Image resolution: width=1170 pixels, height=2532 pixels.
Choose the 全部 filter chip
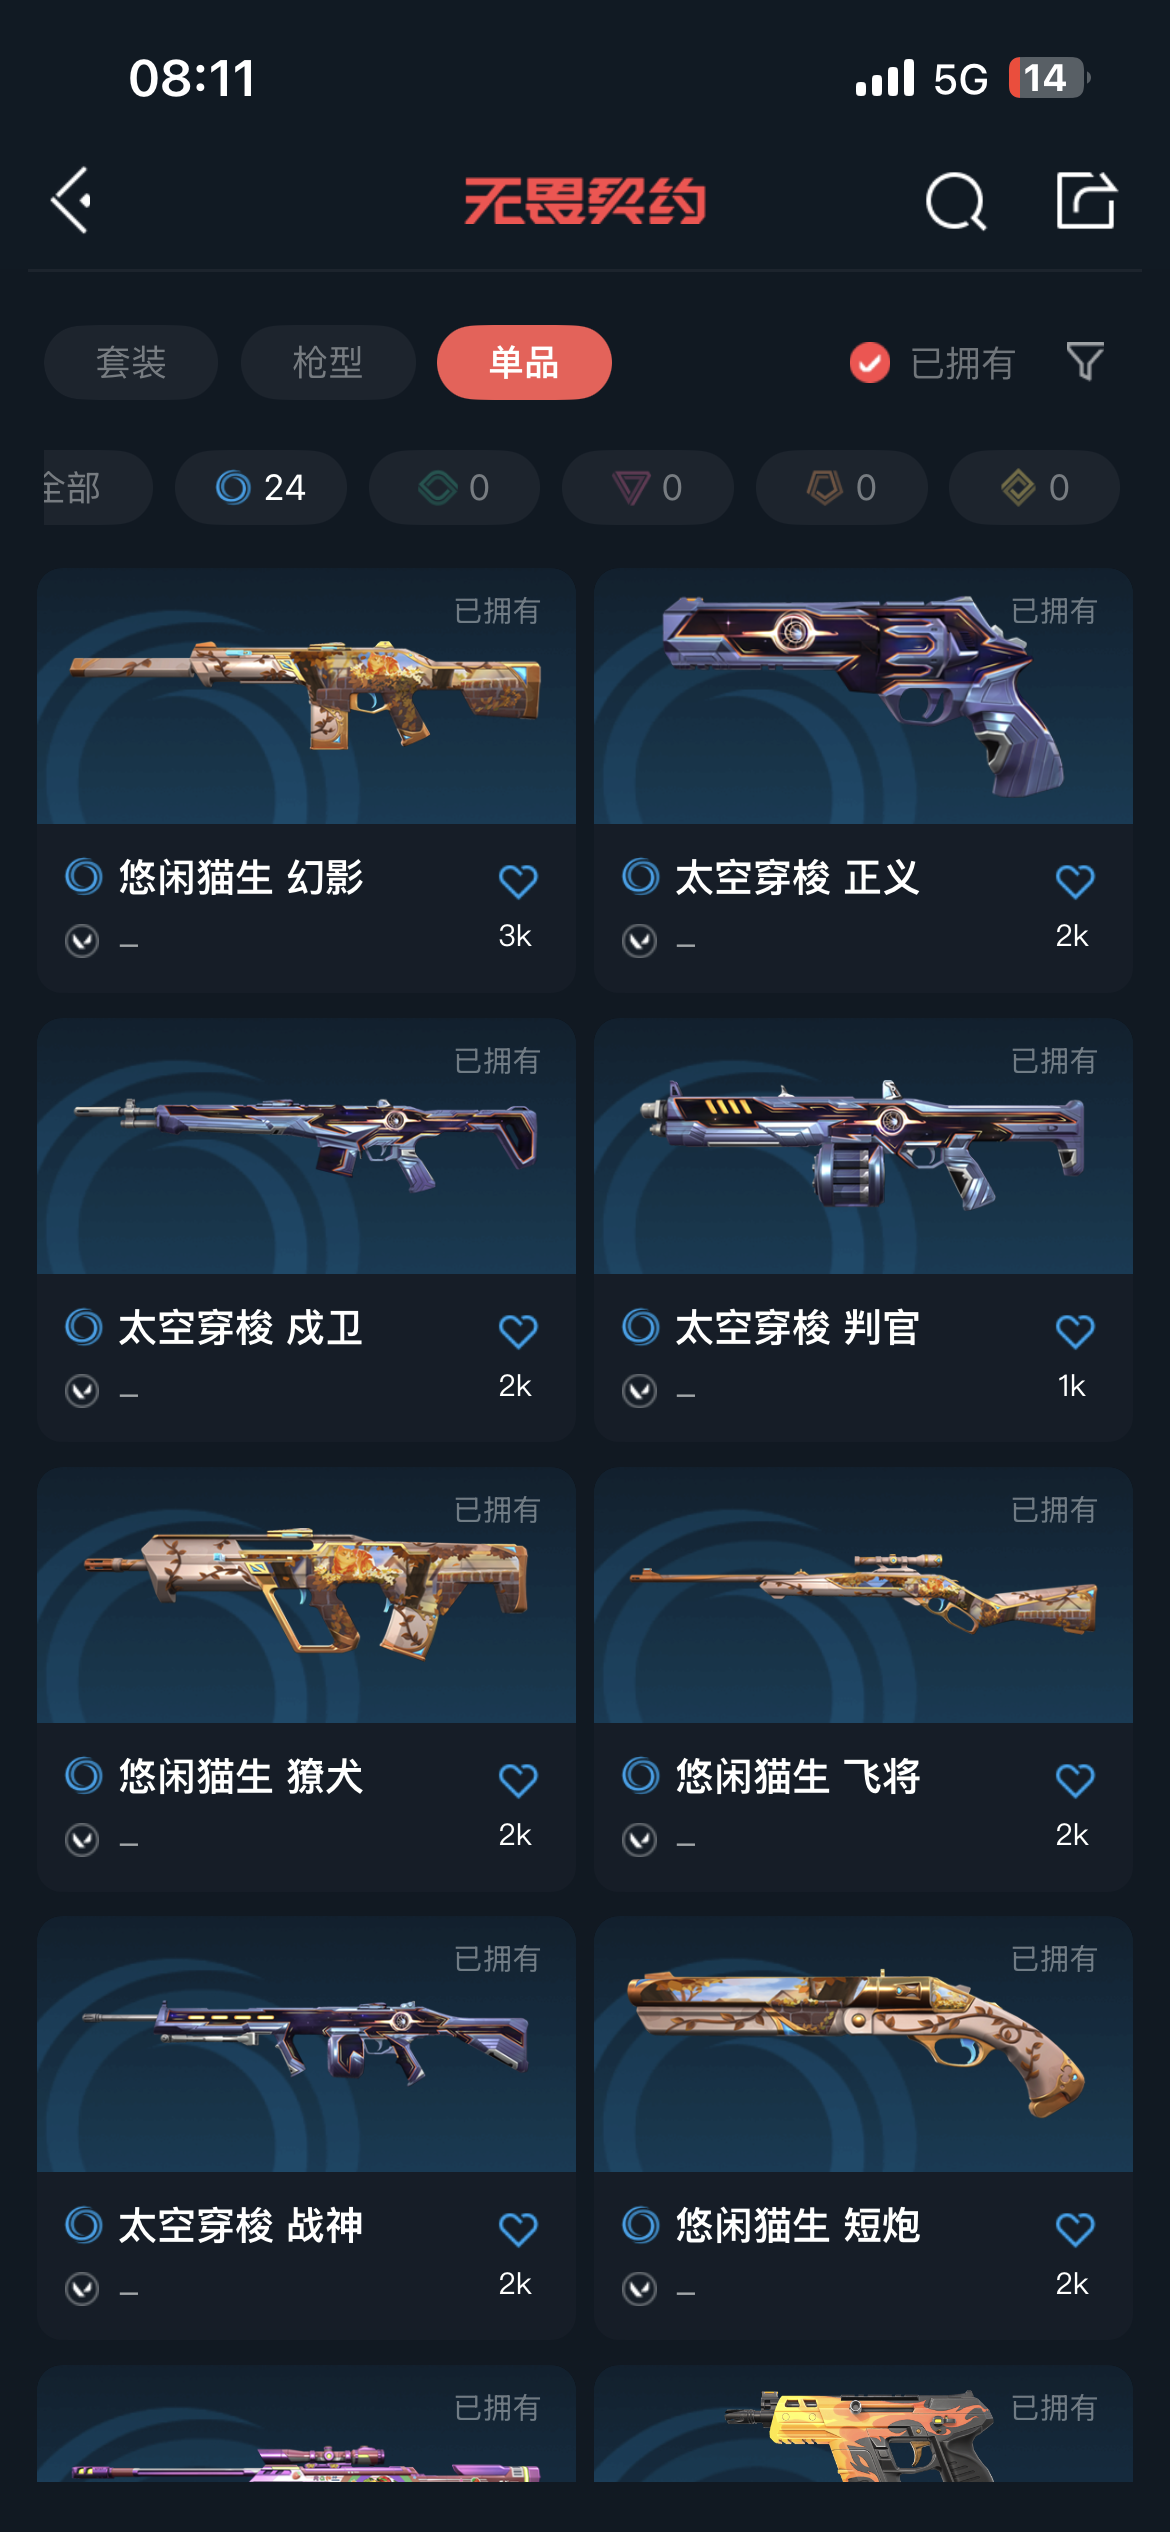click(97, 488)
